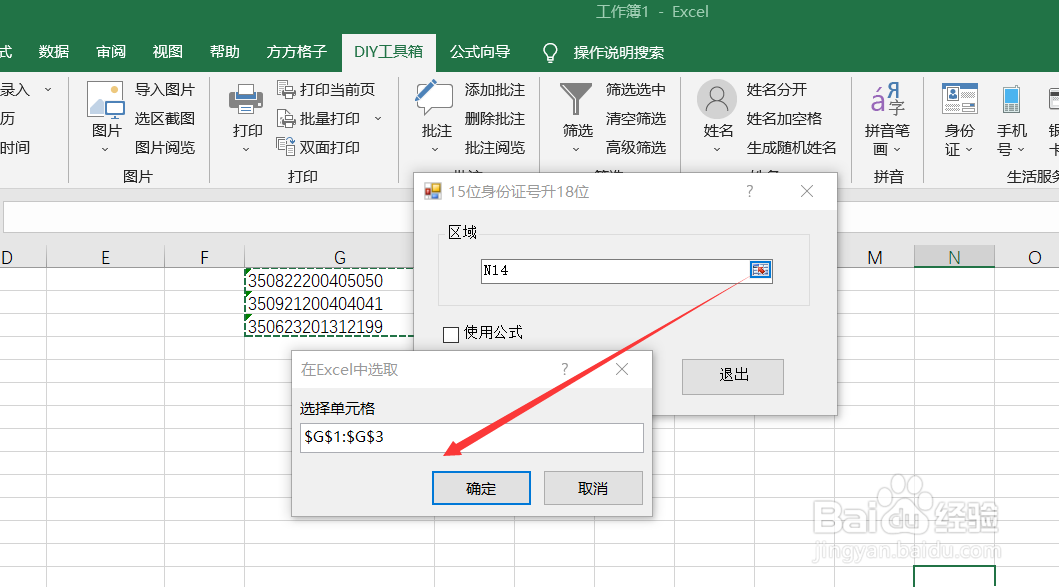Expand the 录入 dropdown arrow
The width and height of the screenshot is (1059, 587).
pyautogui.click(x=48, y=89)
